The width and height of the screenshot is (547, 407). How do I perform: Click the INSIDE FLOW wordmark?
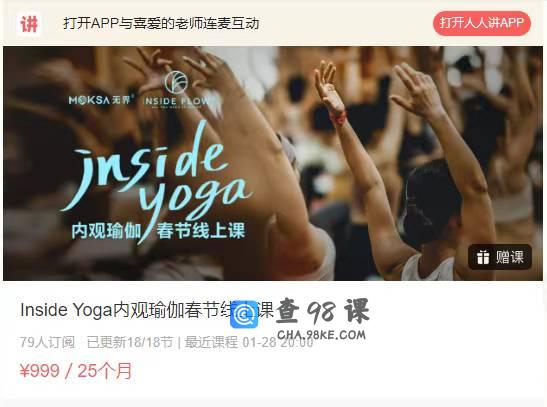tap(177, 101)
